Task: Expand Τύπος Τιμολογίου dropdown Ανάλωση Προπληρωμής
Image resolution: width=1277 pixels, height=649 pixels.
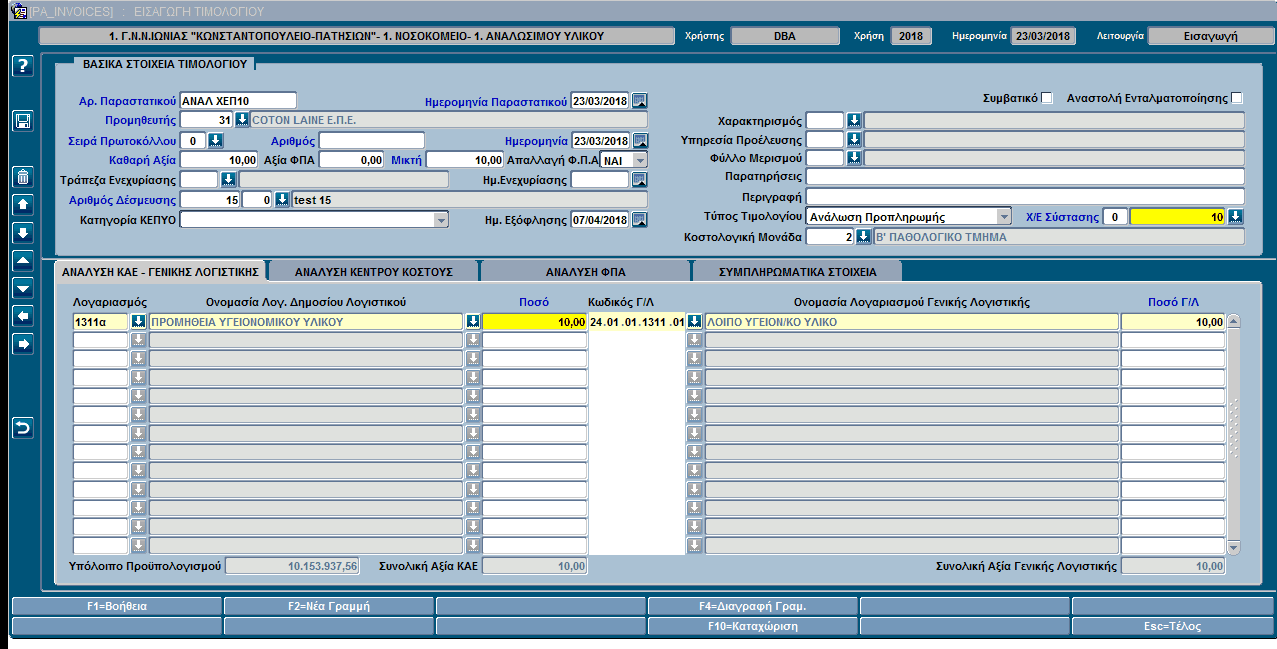Action: tap(1004, 217)
